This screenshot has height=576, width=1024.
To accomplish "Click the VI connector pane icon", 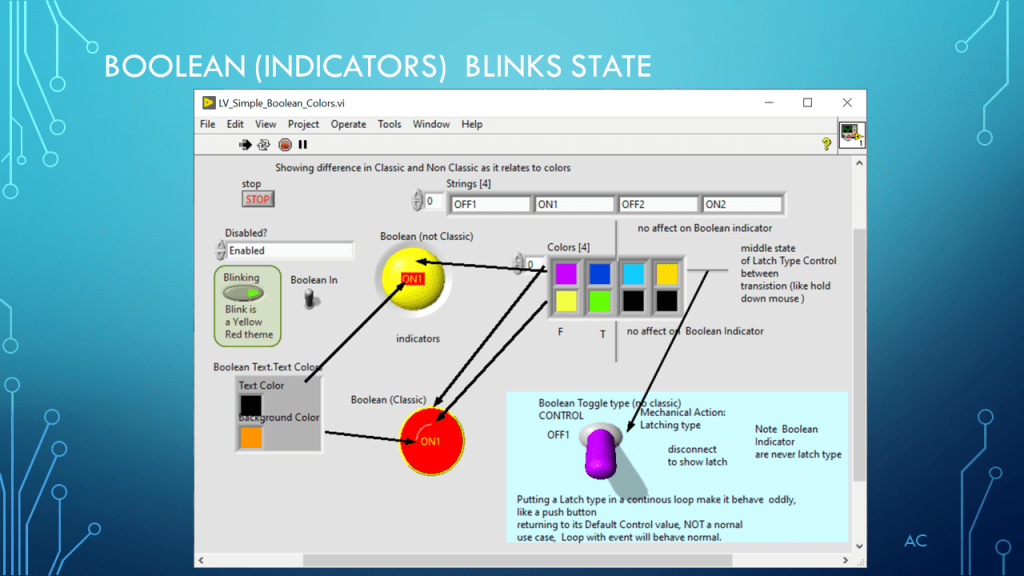I will tap(850, 135).
